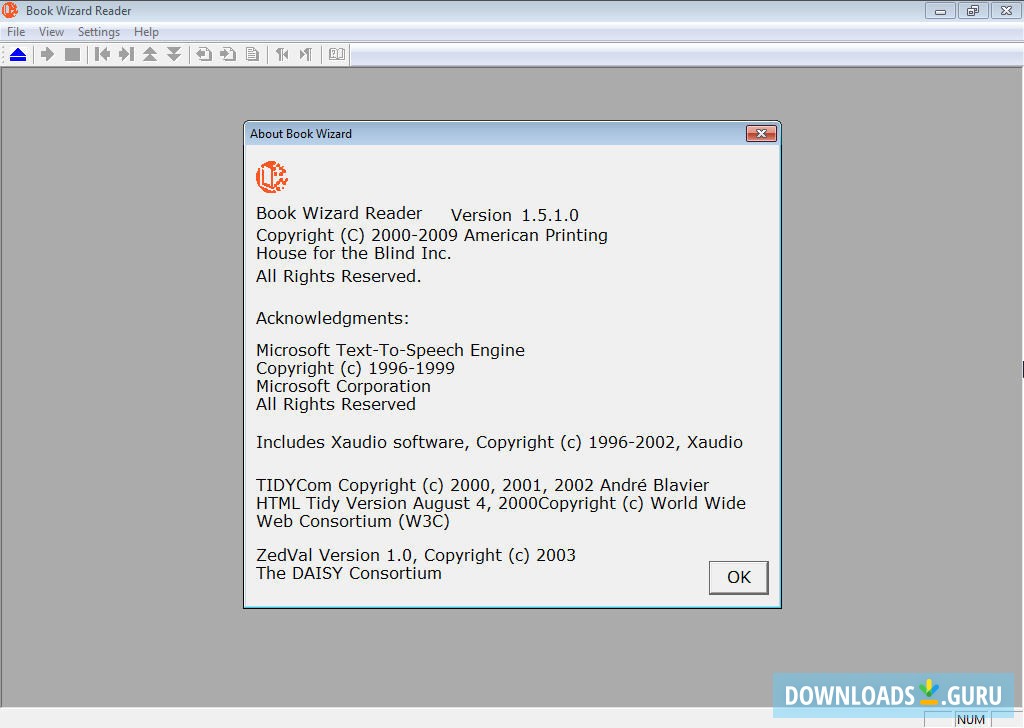
Task: Click the 'TIDYCom Copyright' line
Action: coord(483,486)
